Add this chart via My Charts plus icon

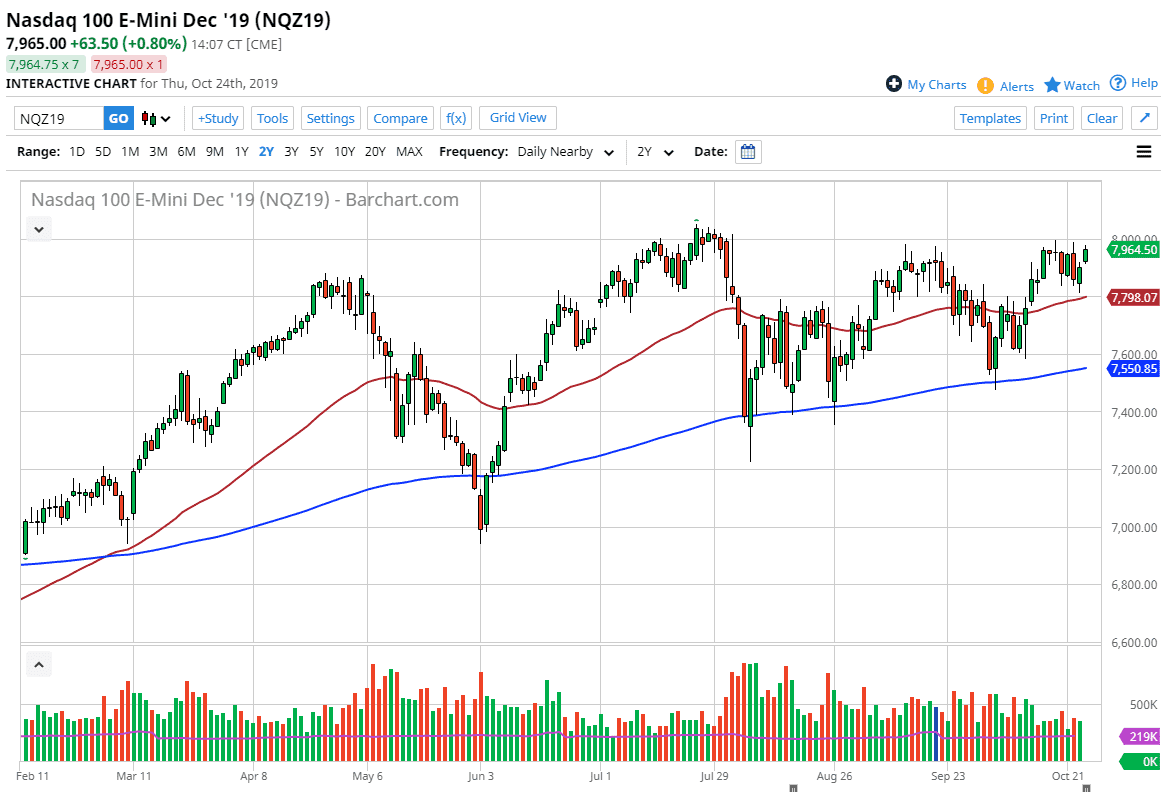[x=893, y=84]
